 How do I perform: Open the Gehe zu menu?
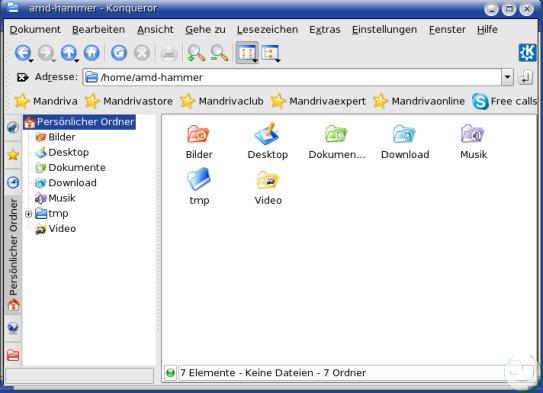point(205,30)
